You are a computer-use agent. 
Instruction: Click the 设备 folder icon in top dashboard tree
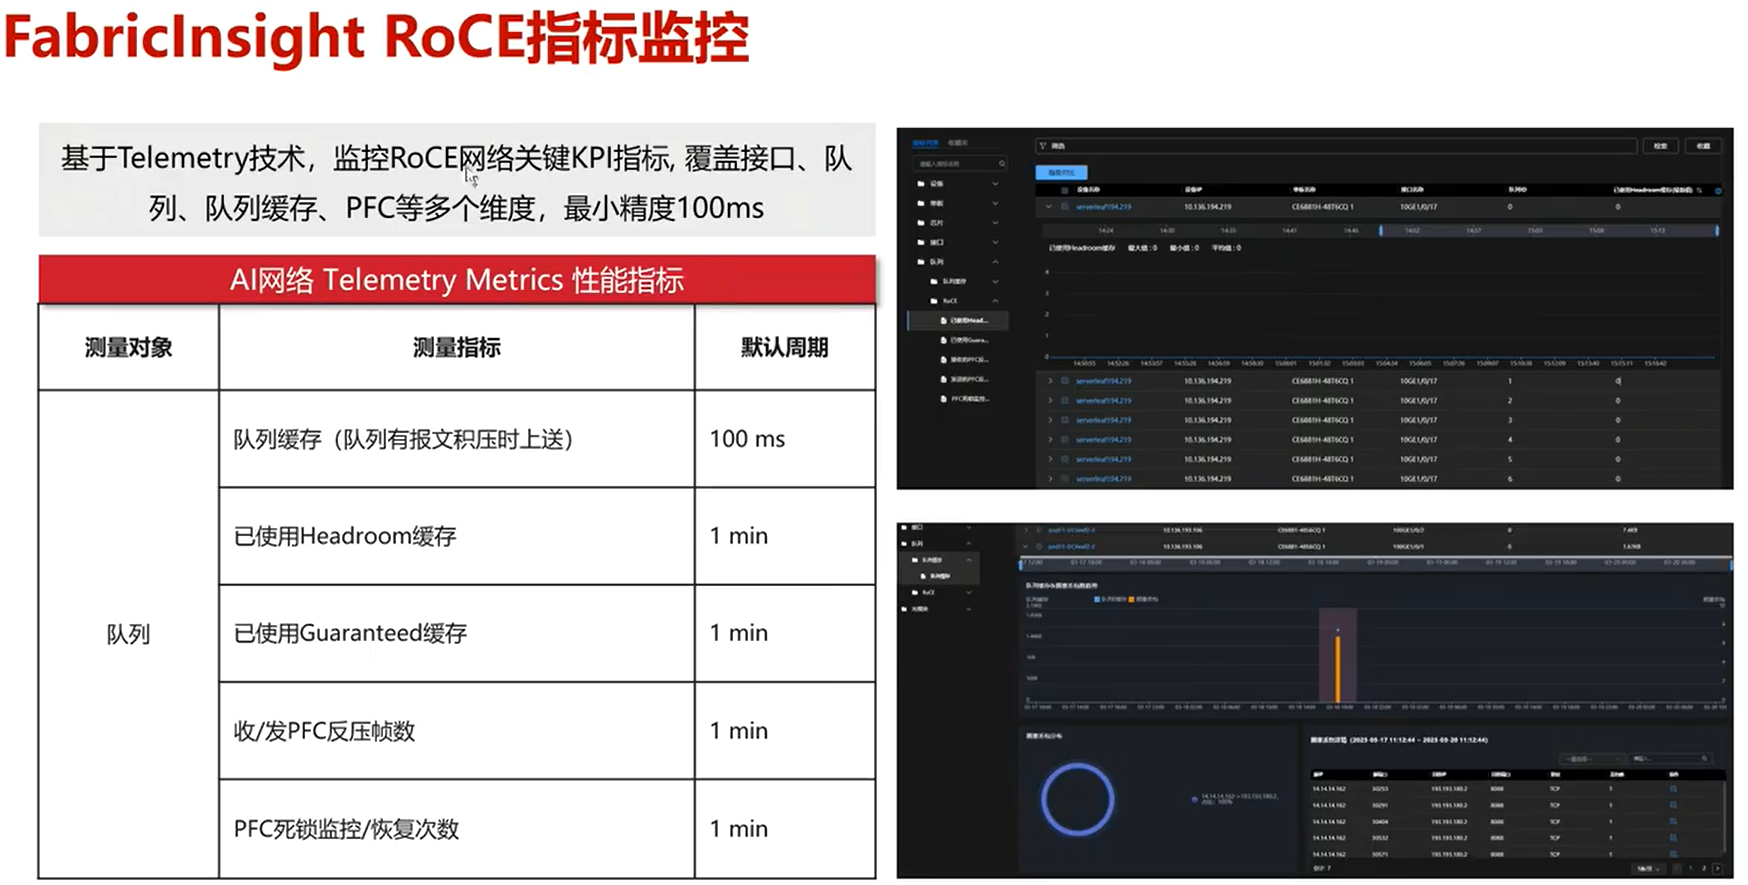(921, 183)
